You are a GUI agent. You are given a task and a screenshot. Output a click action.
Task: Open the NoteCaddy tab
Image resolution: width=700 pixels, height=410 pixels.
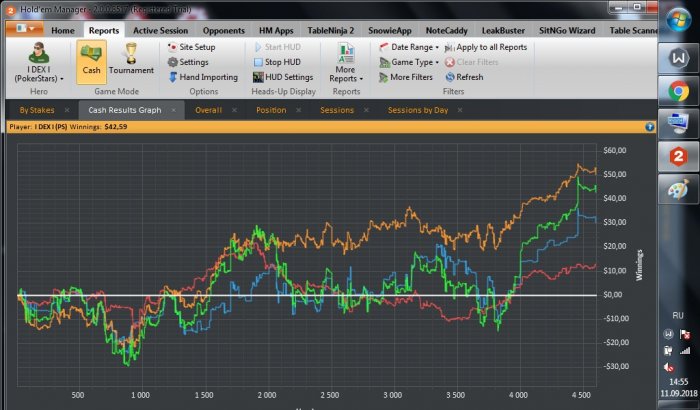pyautogui.click(x=446, y=31)
